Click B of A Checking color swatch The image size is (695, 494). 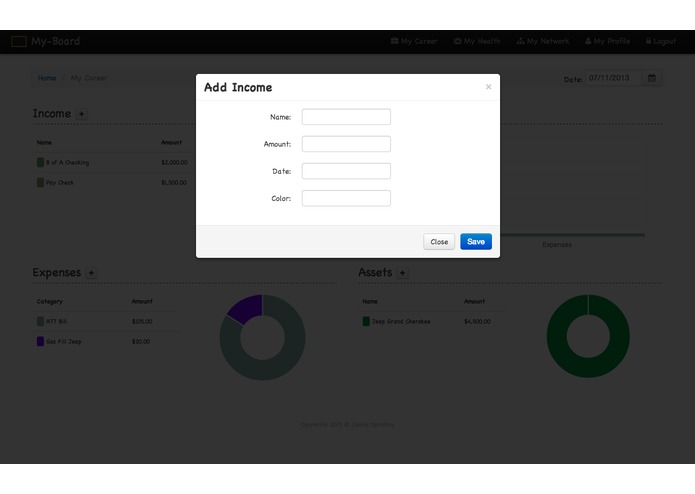pos(40,163)
